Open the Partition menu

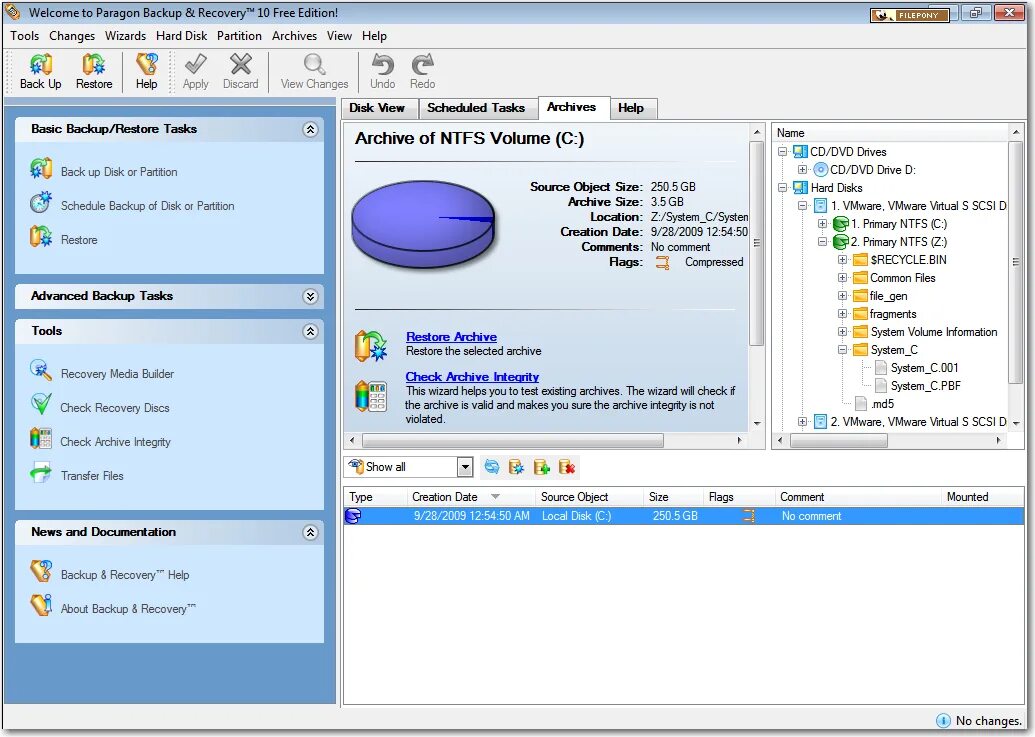239,36
